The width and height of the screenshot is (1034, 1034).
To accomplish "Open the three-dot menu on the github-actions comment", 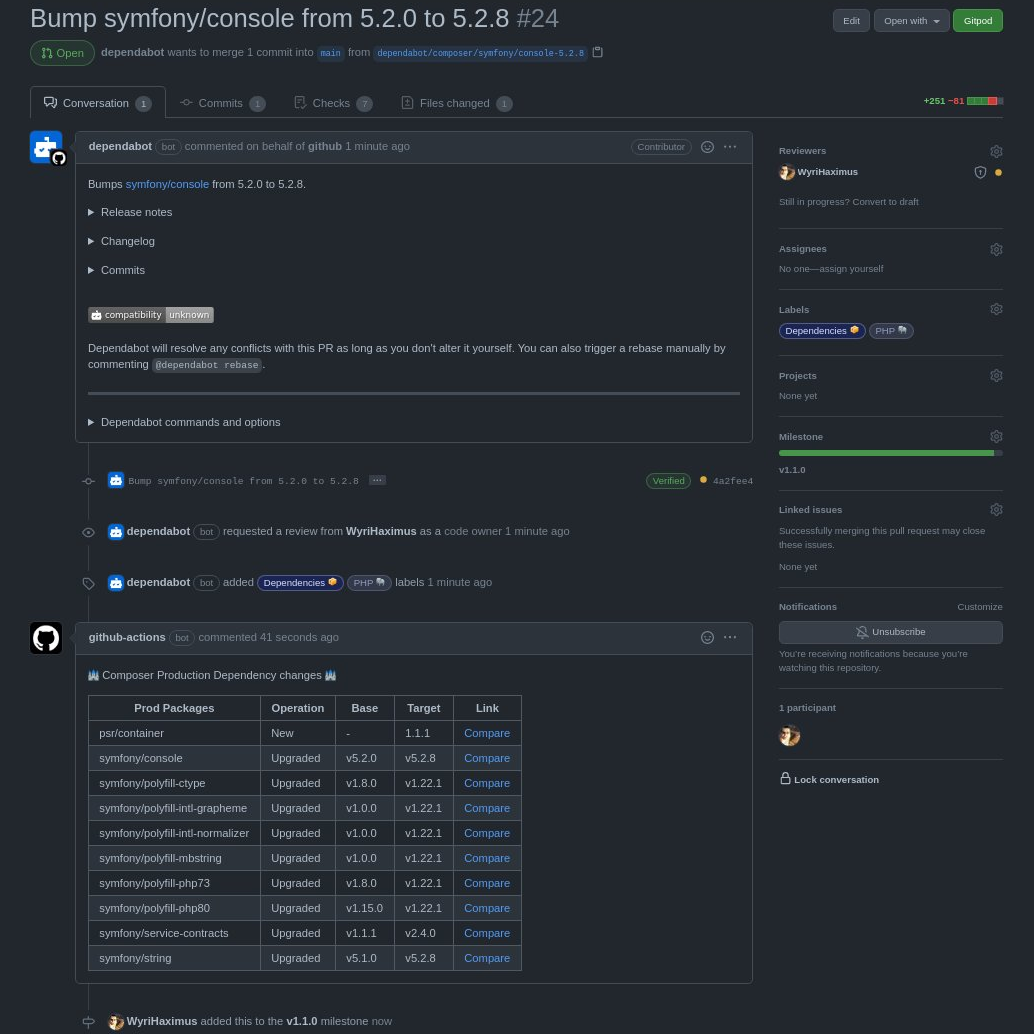I will 729,638.
